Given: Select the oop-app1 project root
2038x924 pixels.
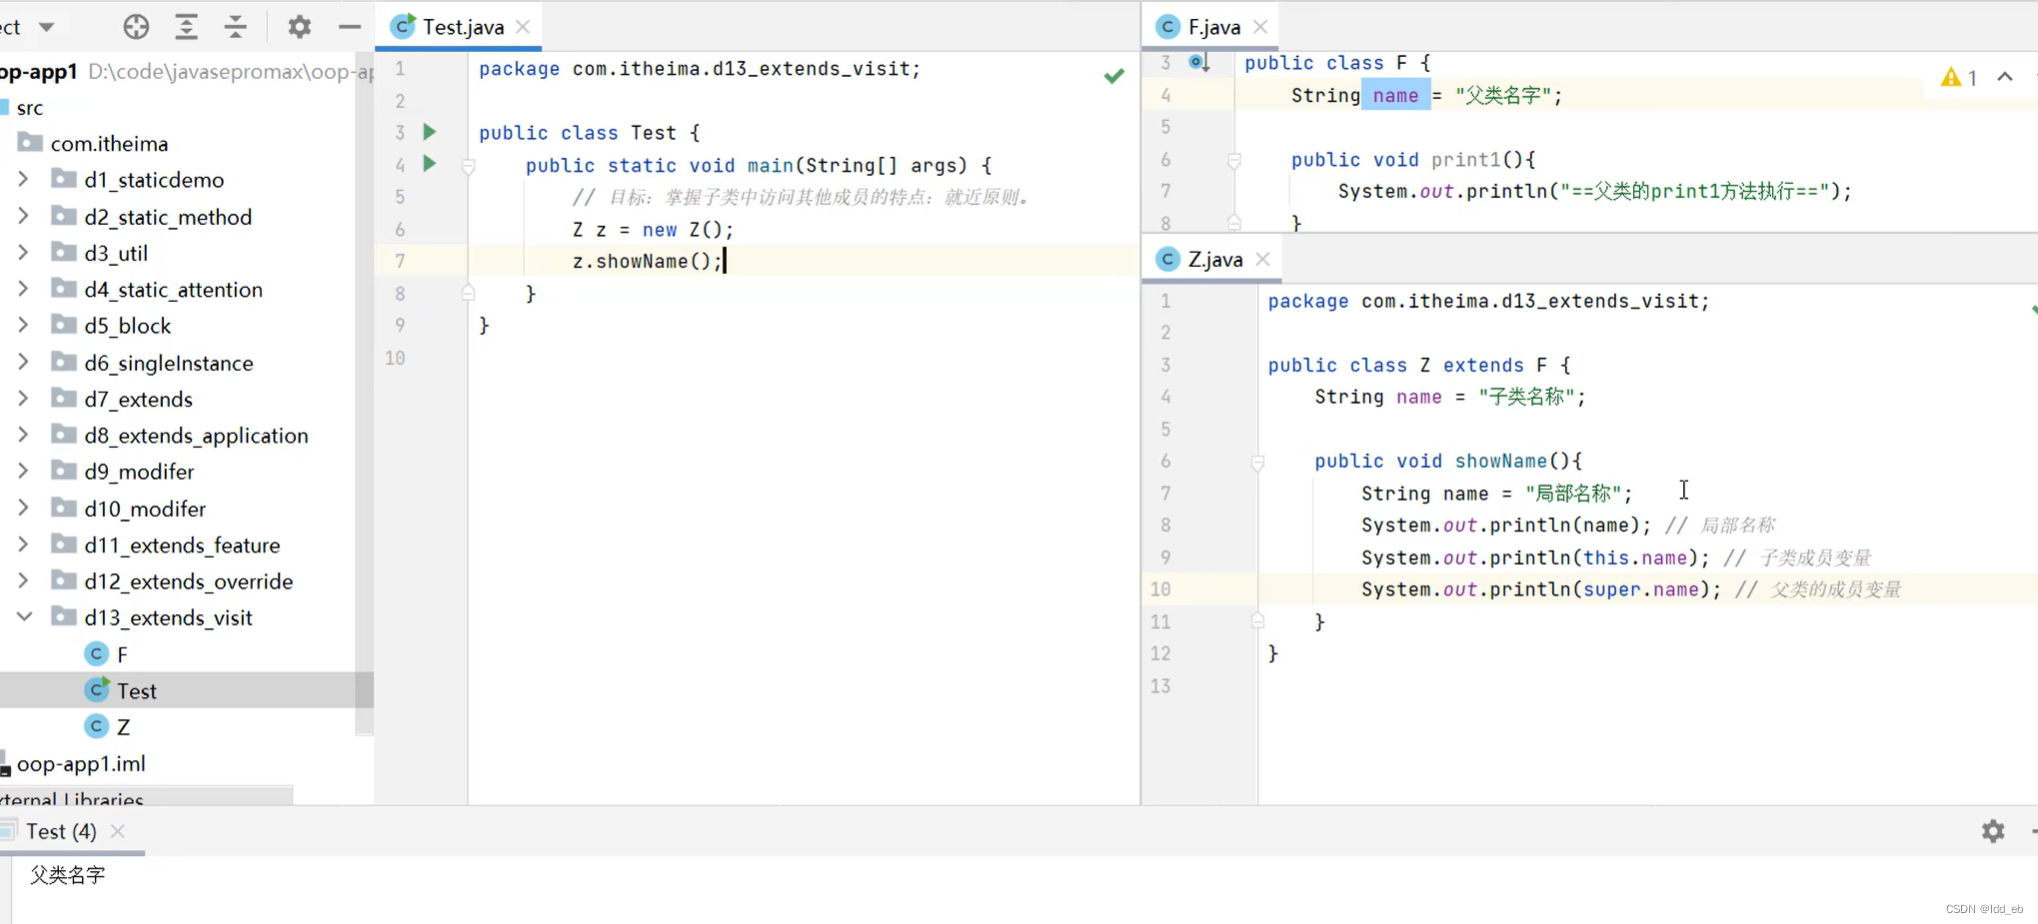Looking at the screenshot, I should click(39, 71).
